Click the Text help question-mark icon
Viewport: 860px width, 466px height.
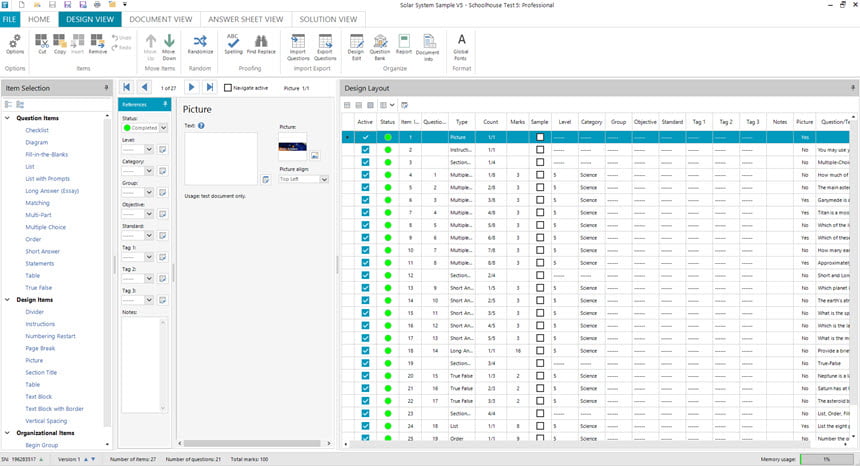coord(201,126)
